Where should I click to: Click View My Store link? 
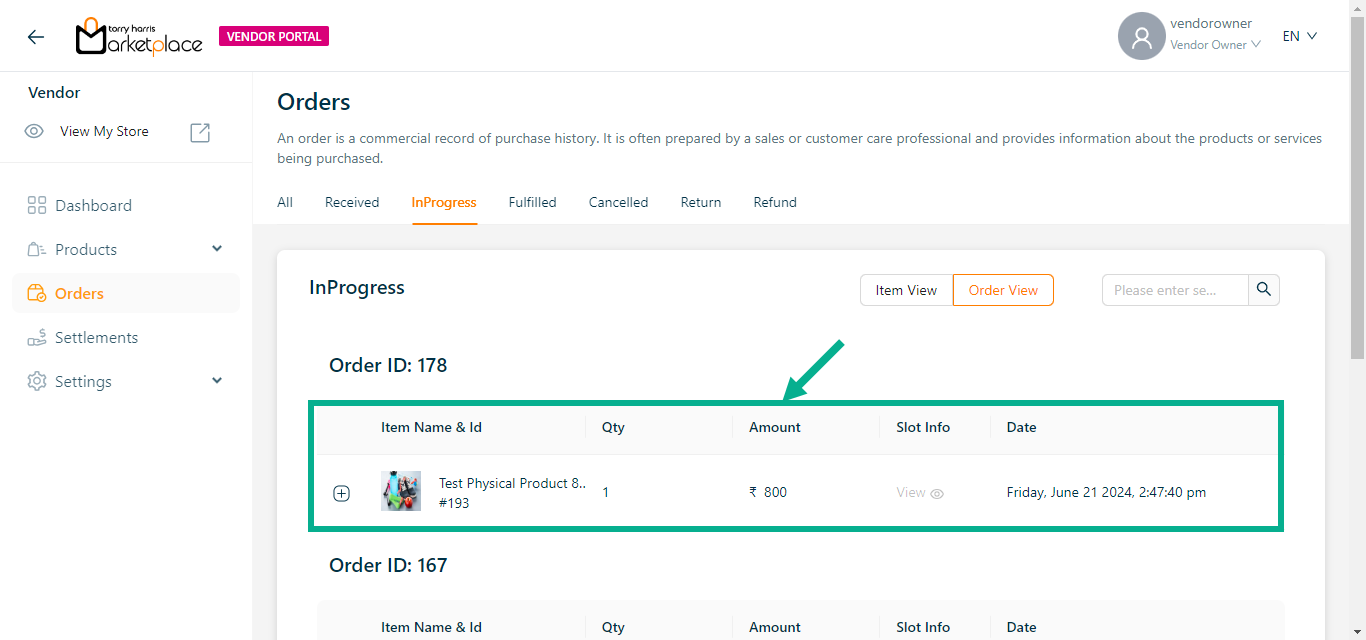[104, 132]
